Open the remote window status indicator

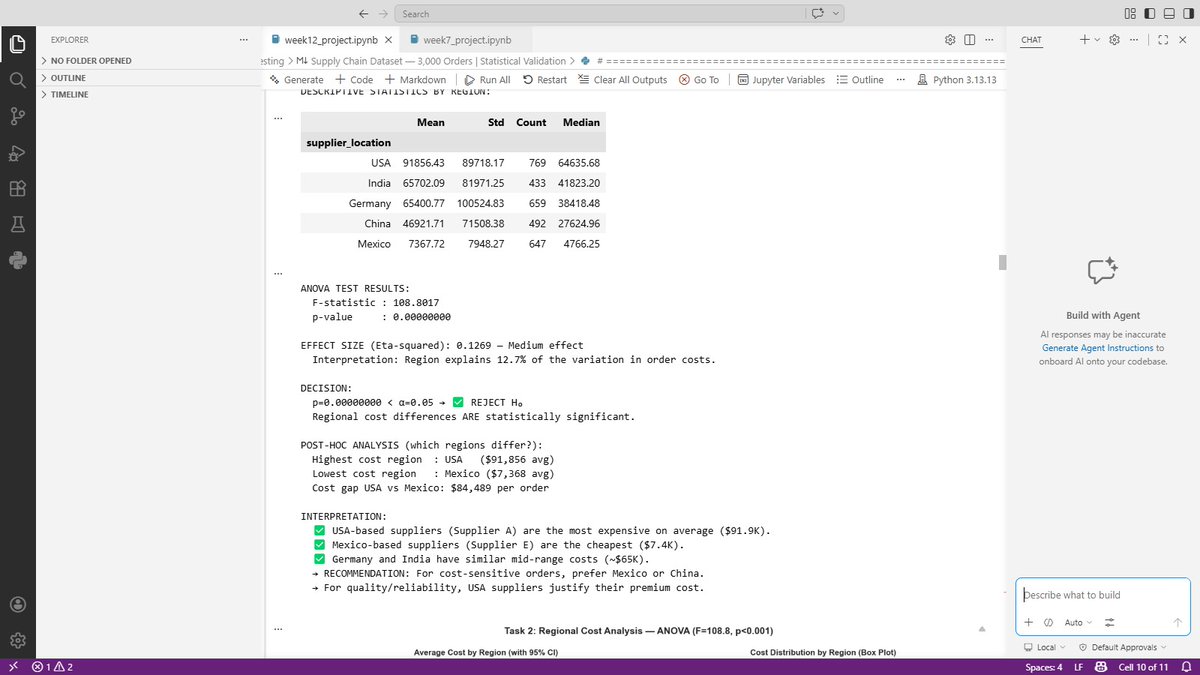(x=13, y=667)
